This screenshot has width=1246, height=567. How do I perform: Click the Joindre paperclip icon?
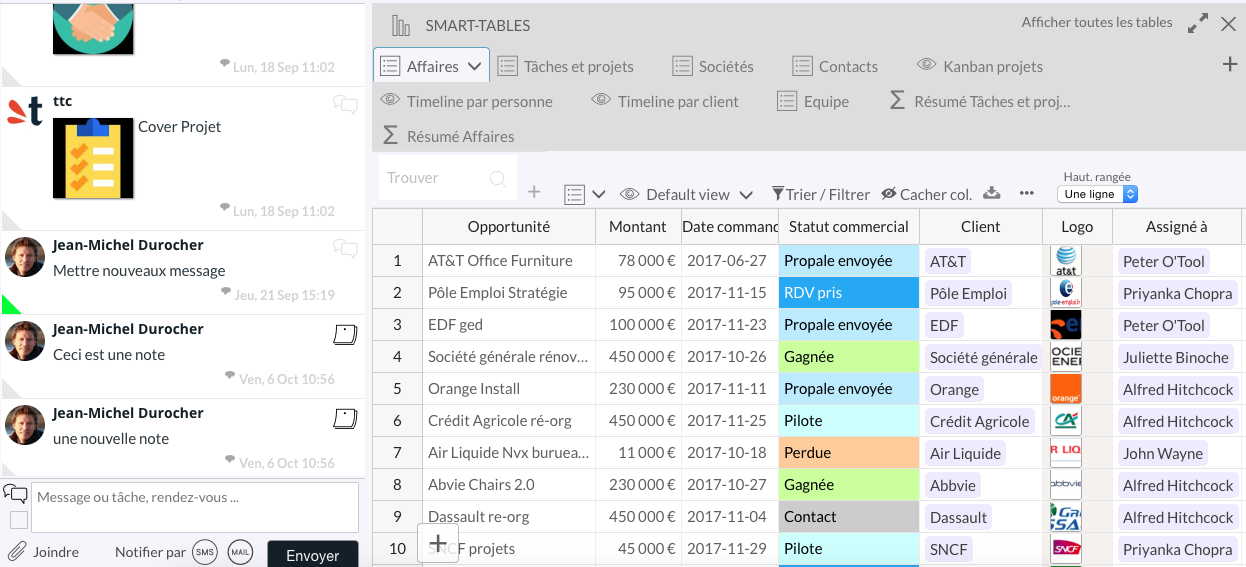pyautogui.click(x=17, y=551)
